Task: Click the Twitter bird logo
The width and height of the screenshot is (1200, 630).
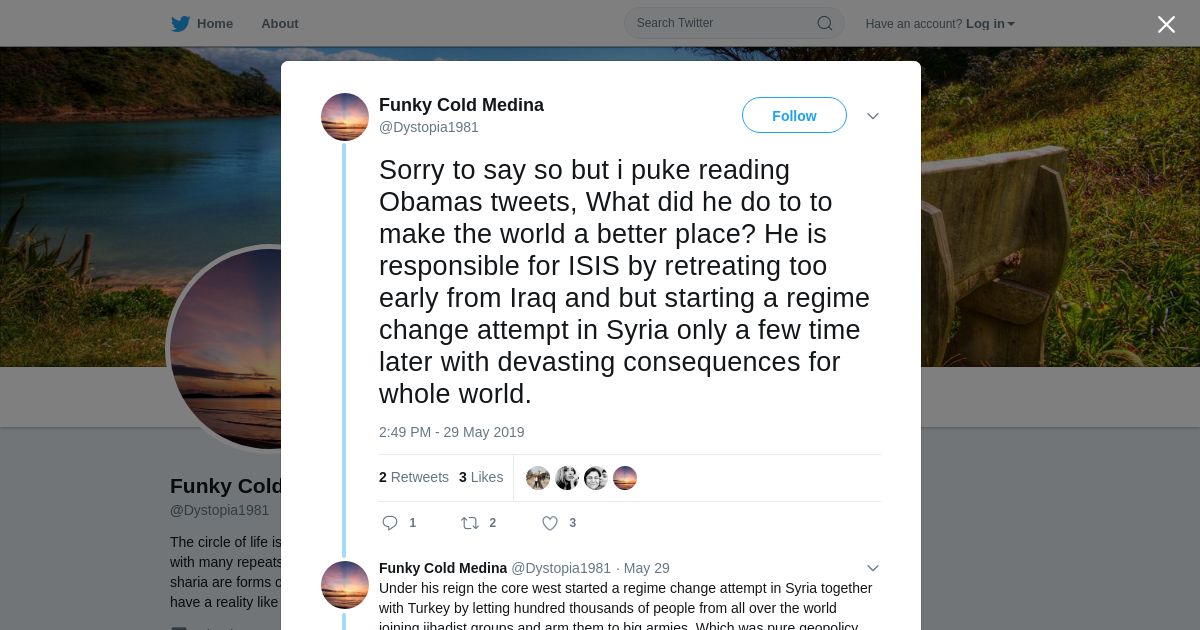Action: pos(180,24)
